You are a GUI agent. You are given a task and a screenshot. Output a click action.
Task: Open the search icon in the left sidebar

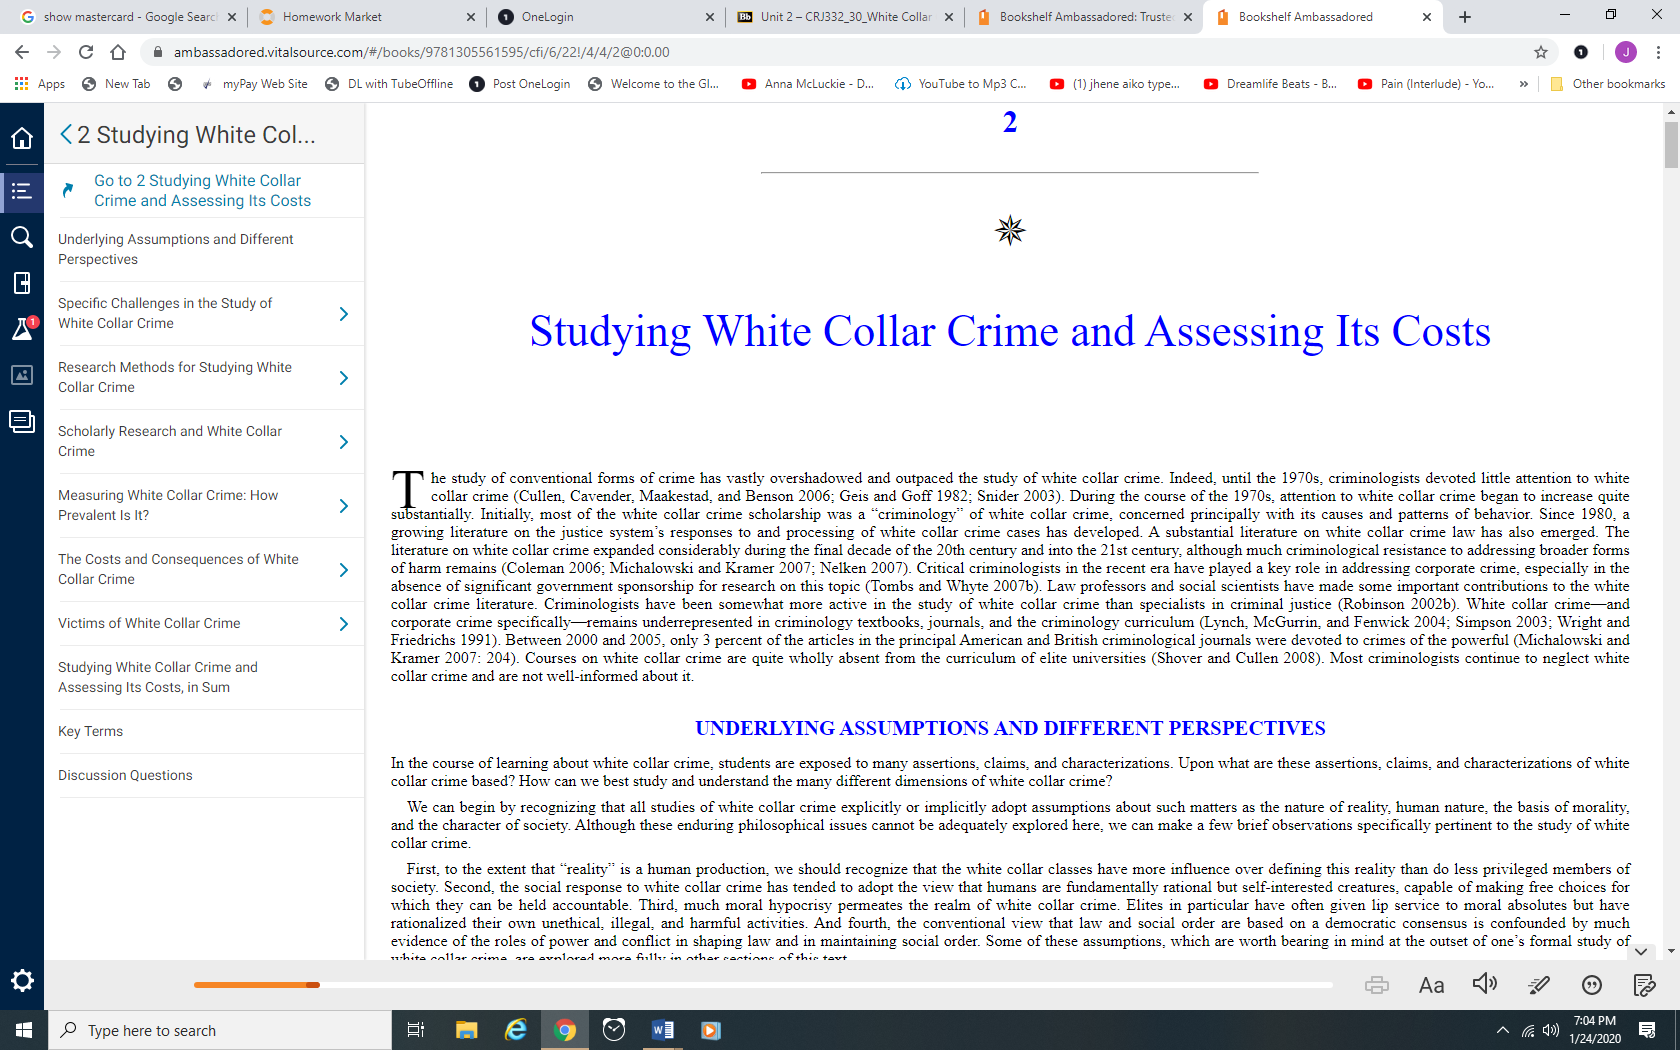(x=22, y=237)
